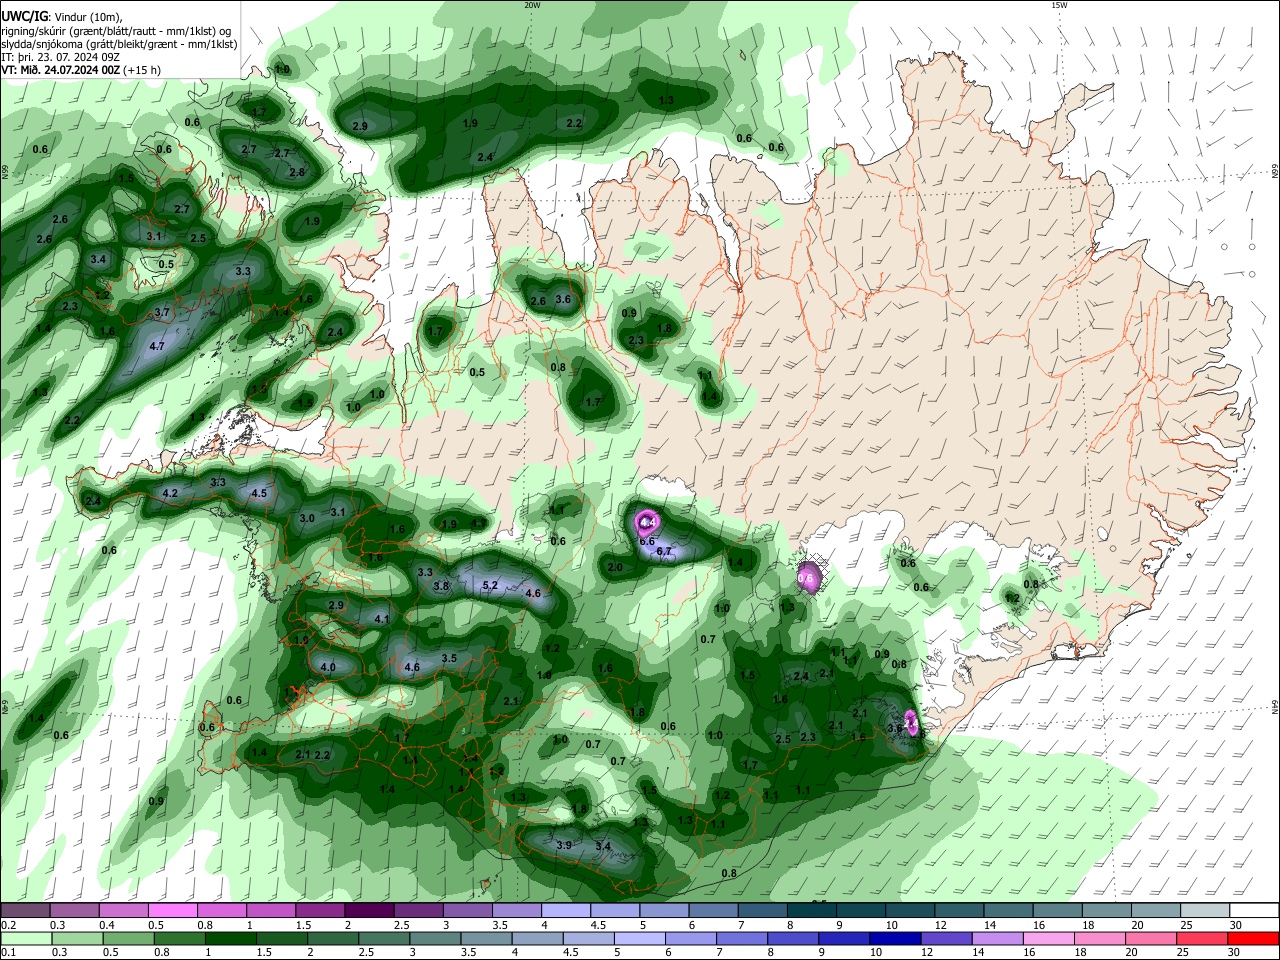Pick the dark purple 2 swatch, upper legend row
Viewport: 1280px width, 960px height.
368,911
